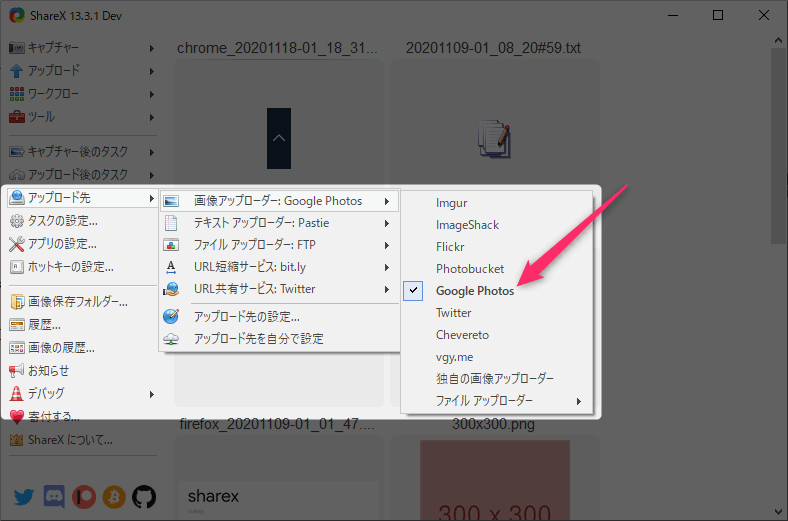The height and width of the screenshot is (521, 788).
Task: Click the 寄付する heart icon
Action: (17, 416)
